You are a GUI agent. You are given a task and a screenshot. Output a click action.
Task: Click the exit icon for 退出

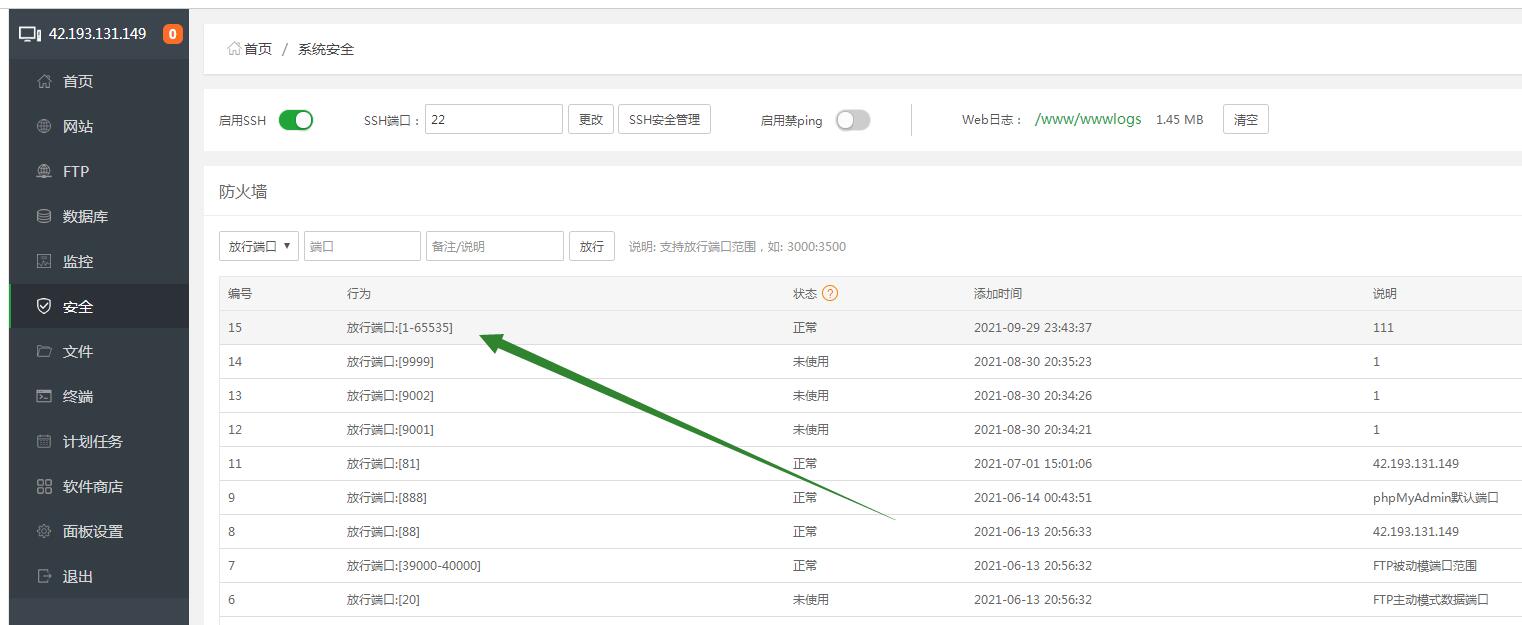click(44, 577)
